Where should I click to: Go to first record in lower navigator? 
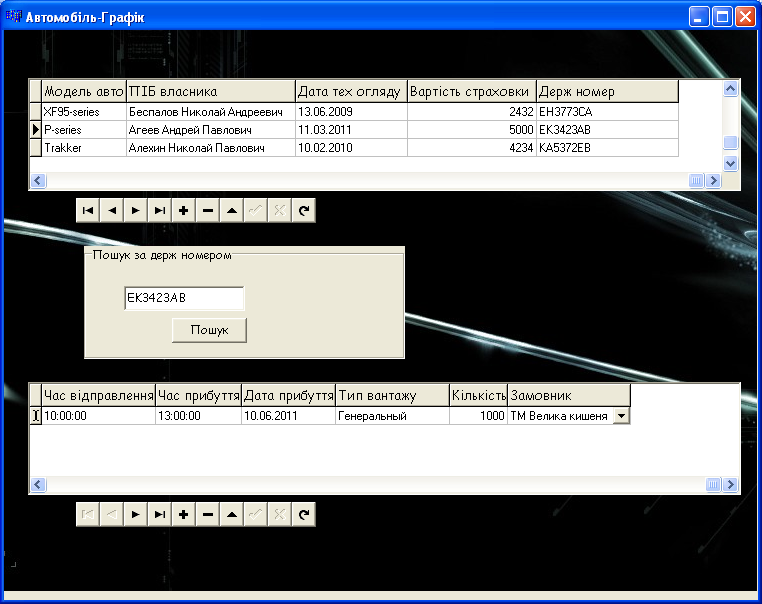88,514
